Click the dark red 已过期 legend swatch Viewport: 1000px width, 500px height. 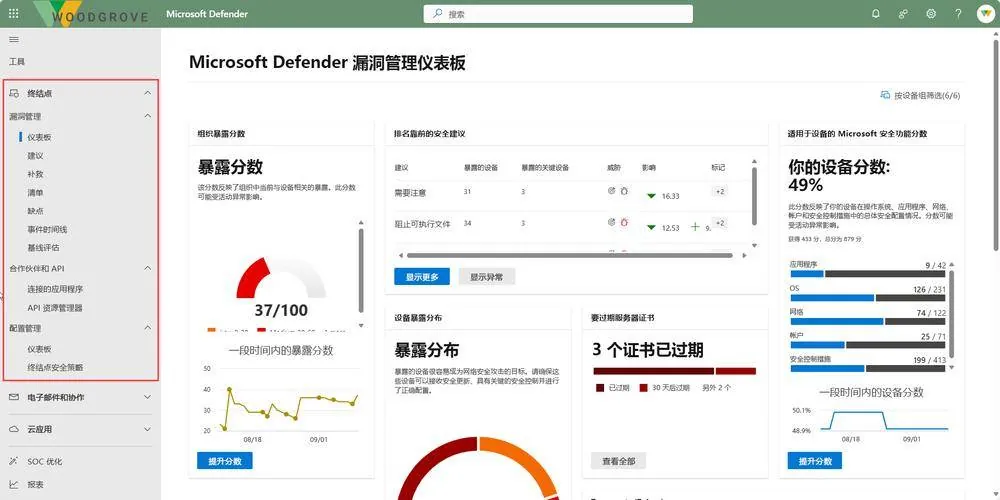(x=599, y=387)
